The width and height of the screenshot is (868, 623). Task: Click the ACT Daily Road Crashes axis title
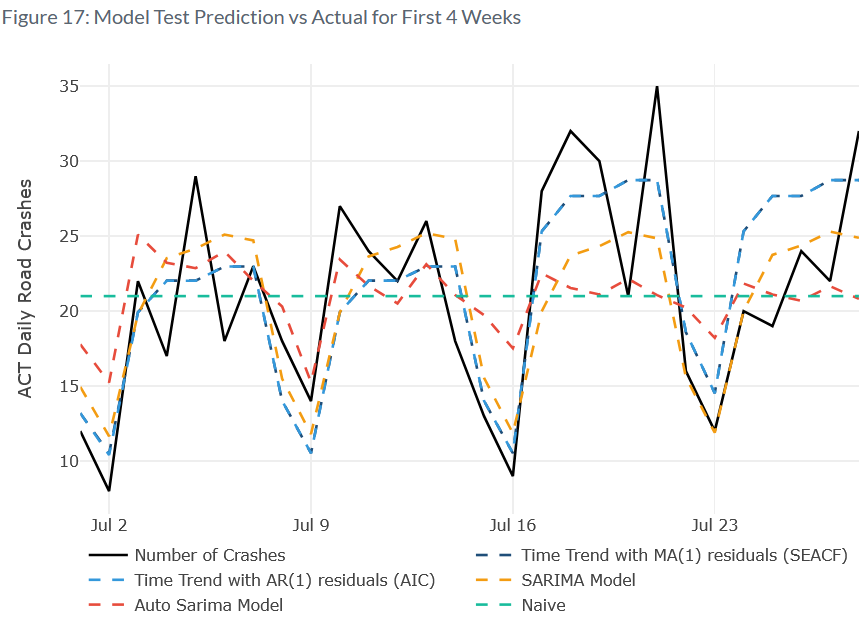(x=25, y=288)
